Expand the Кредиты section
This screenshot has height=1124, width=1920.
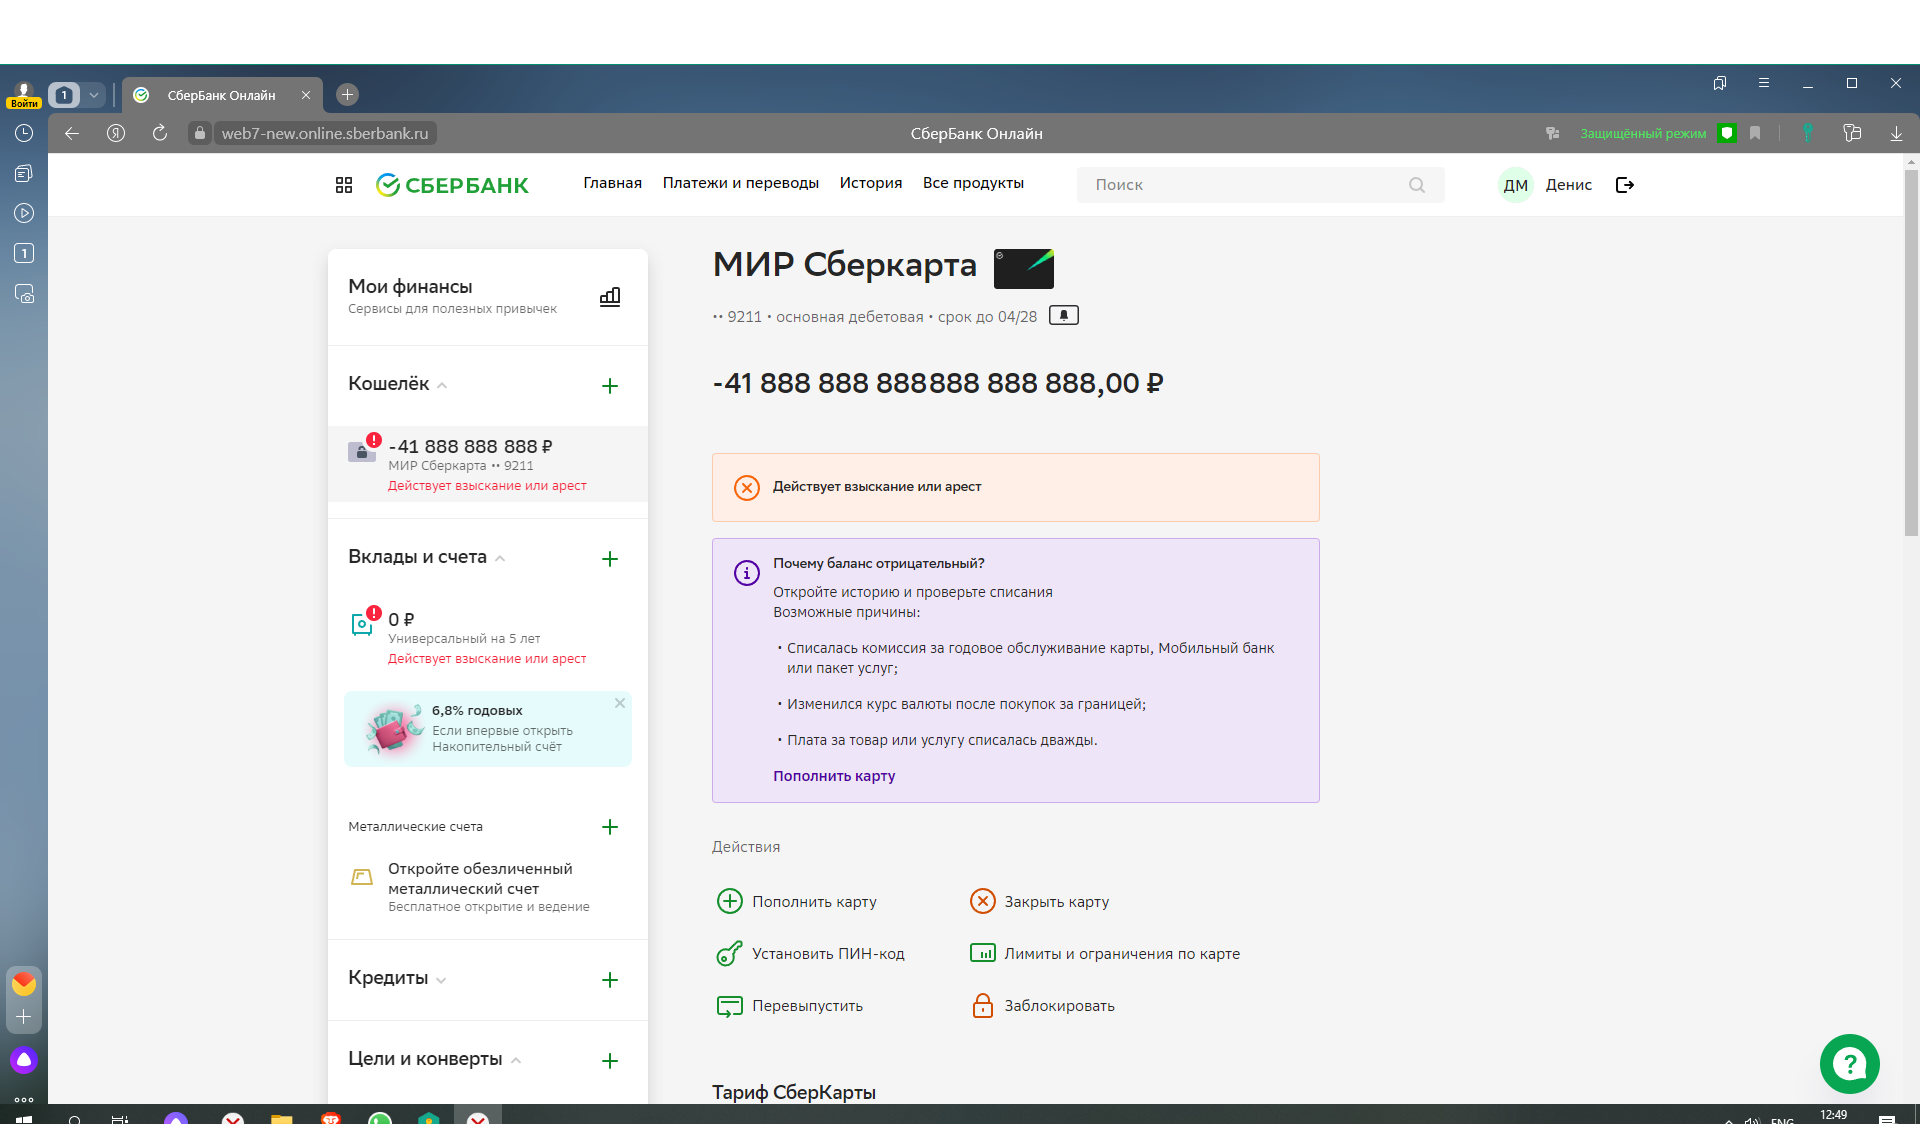[441, 980]
